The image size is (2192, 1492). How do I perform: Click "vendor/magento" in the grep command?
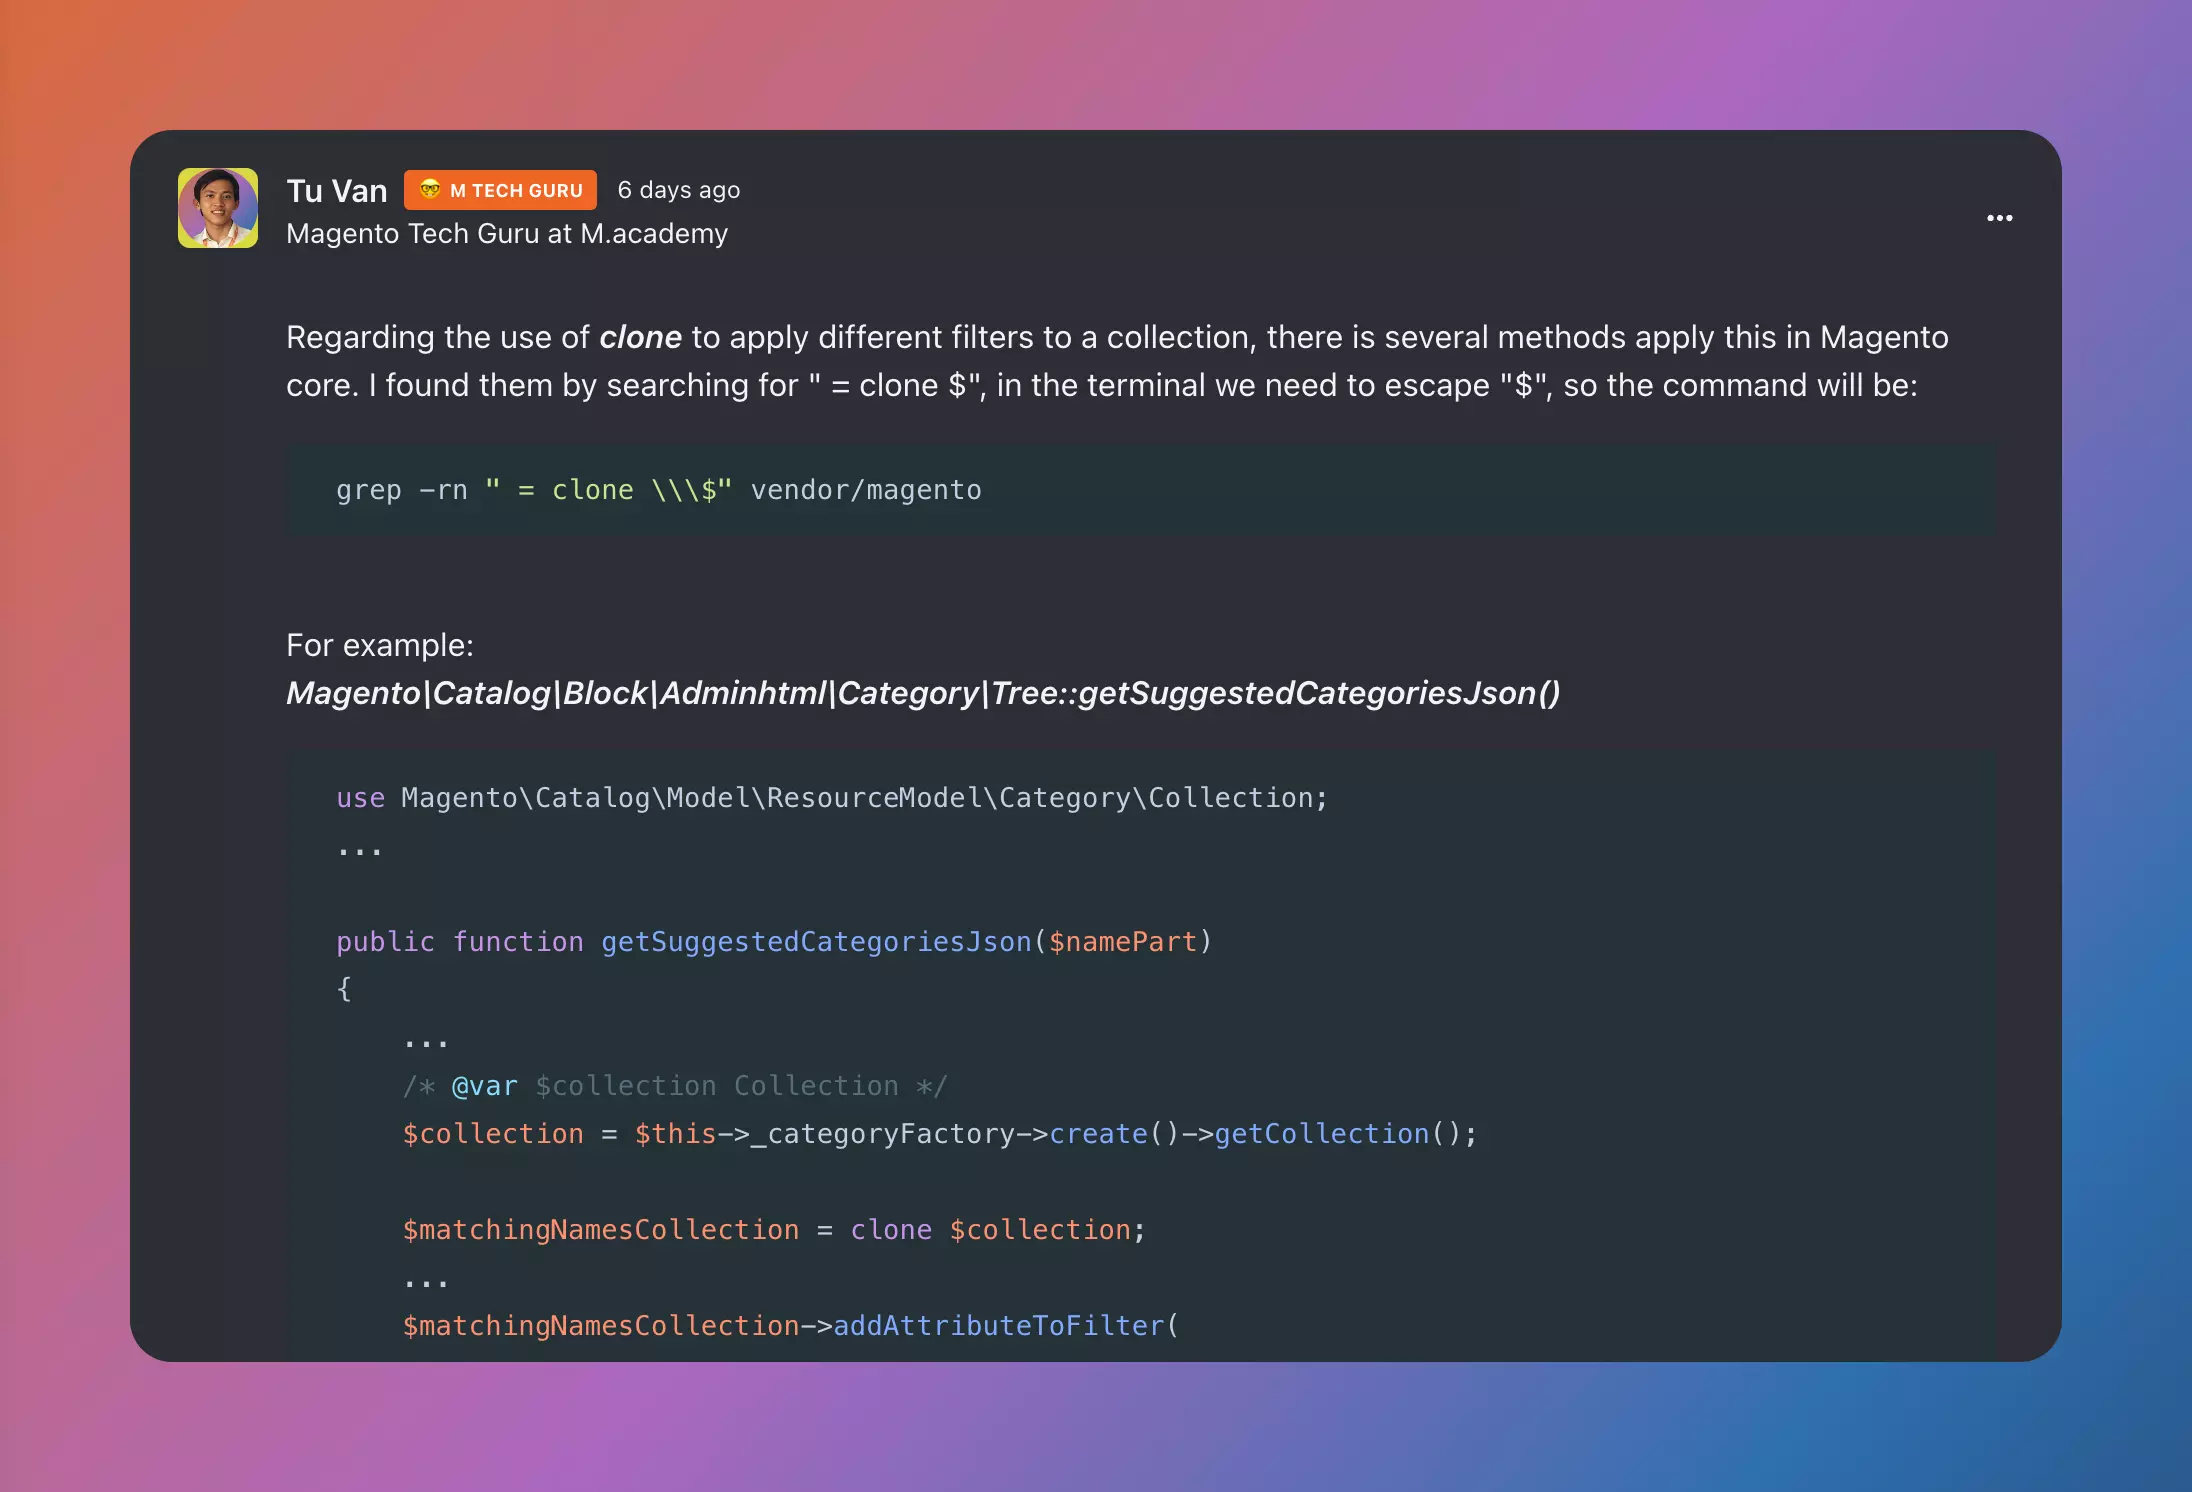(866, 490)
